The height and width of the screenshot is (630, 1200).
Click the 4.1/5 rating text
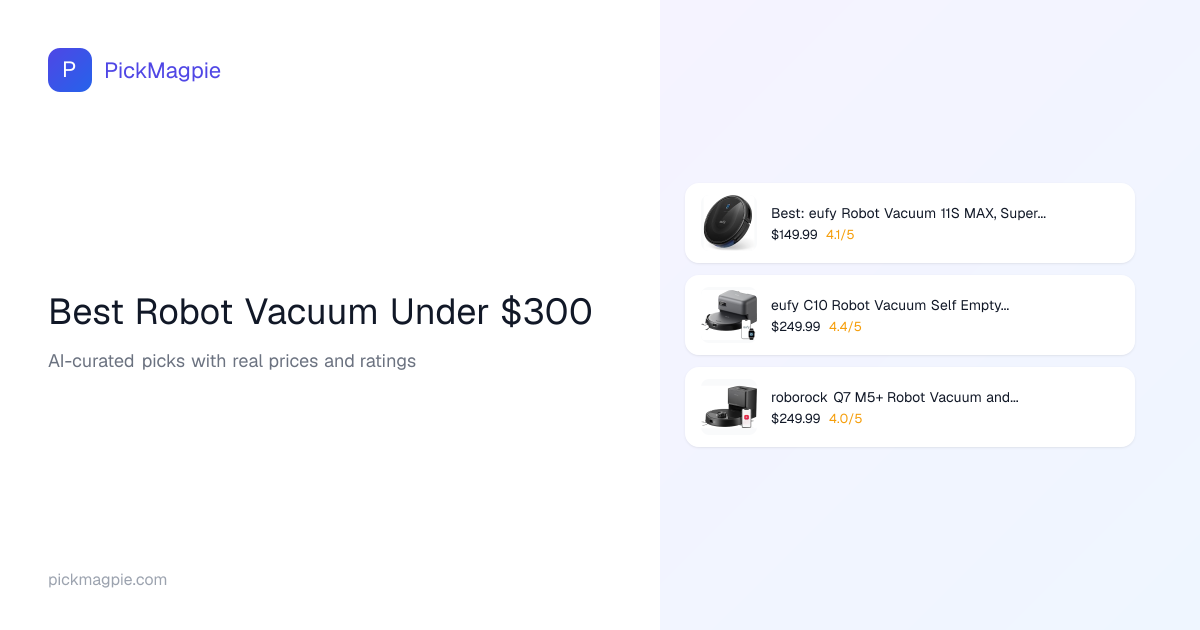point(840,235)
